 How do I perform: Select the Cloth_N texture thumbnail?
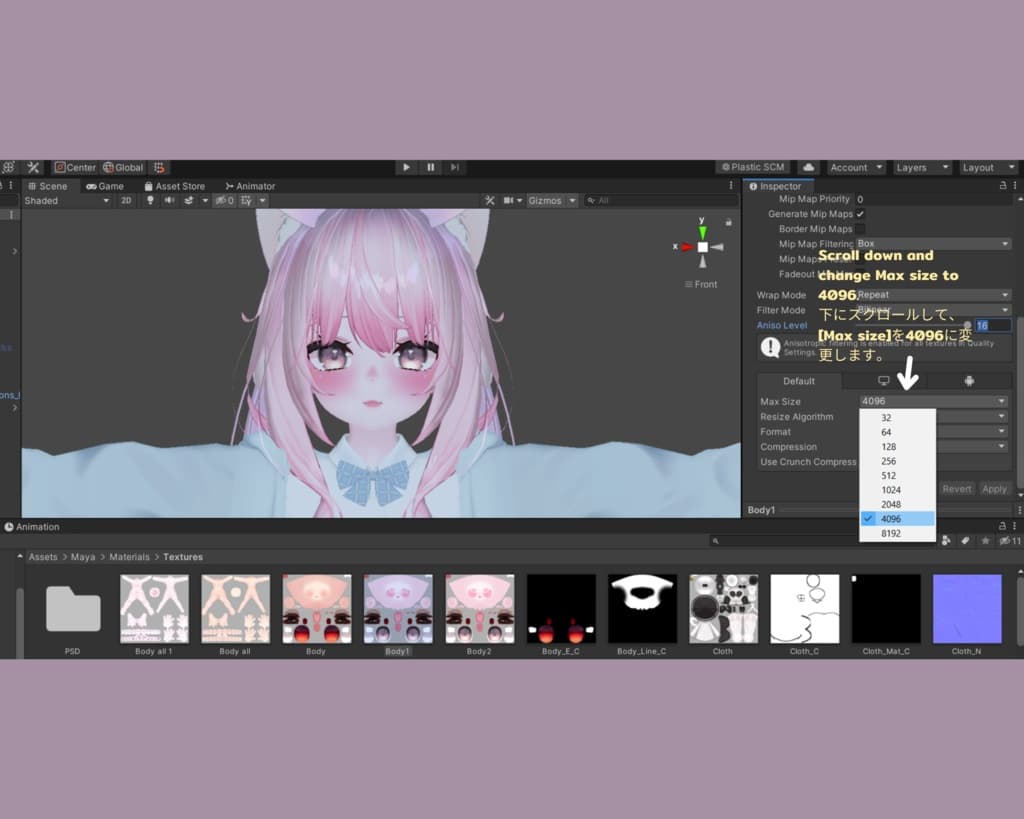pyautogui.click(x=966, y=613)
